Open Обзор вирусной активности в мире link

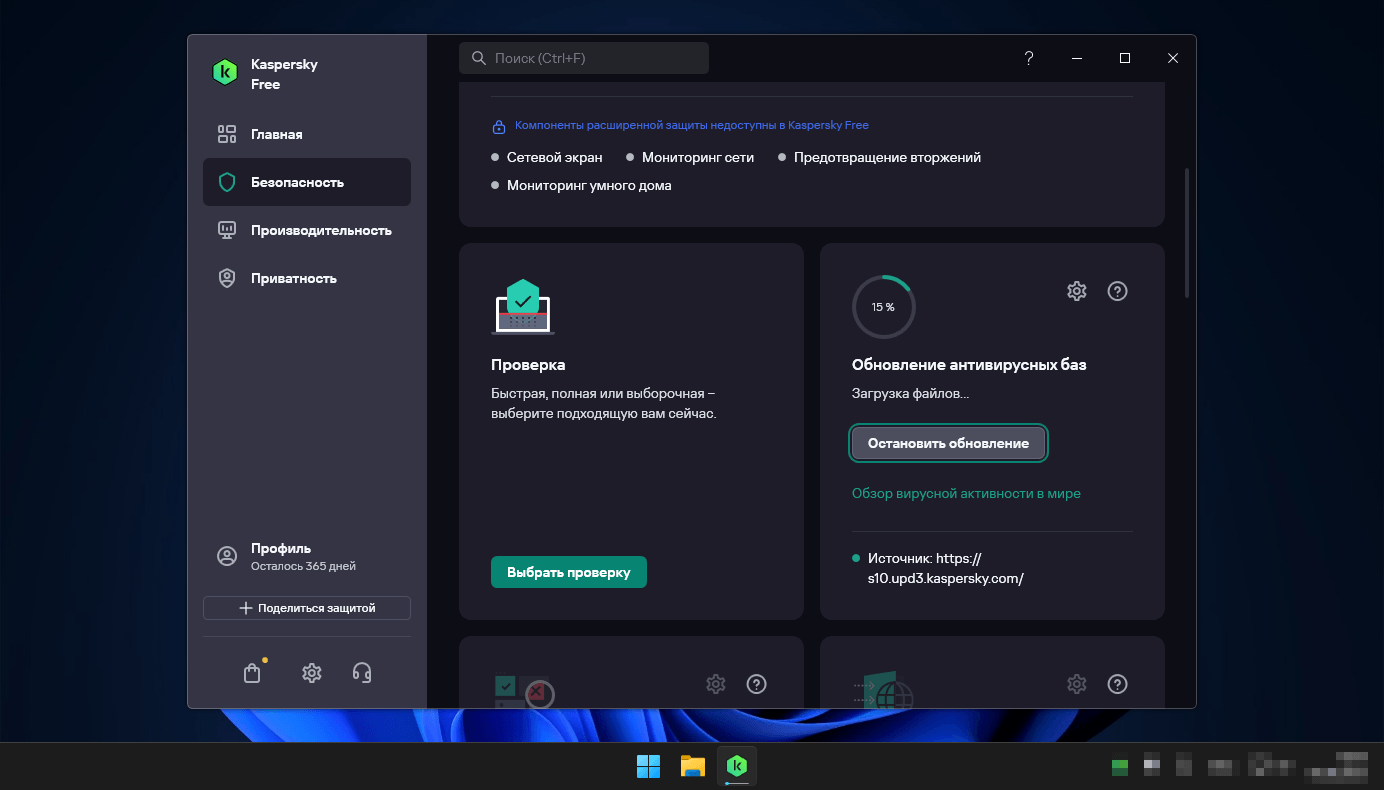point(966,493)
